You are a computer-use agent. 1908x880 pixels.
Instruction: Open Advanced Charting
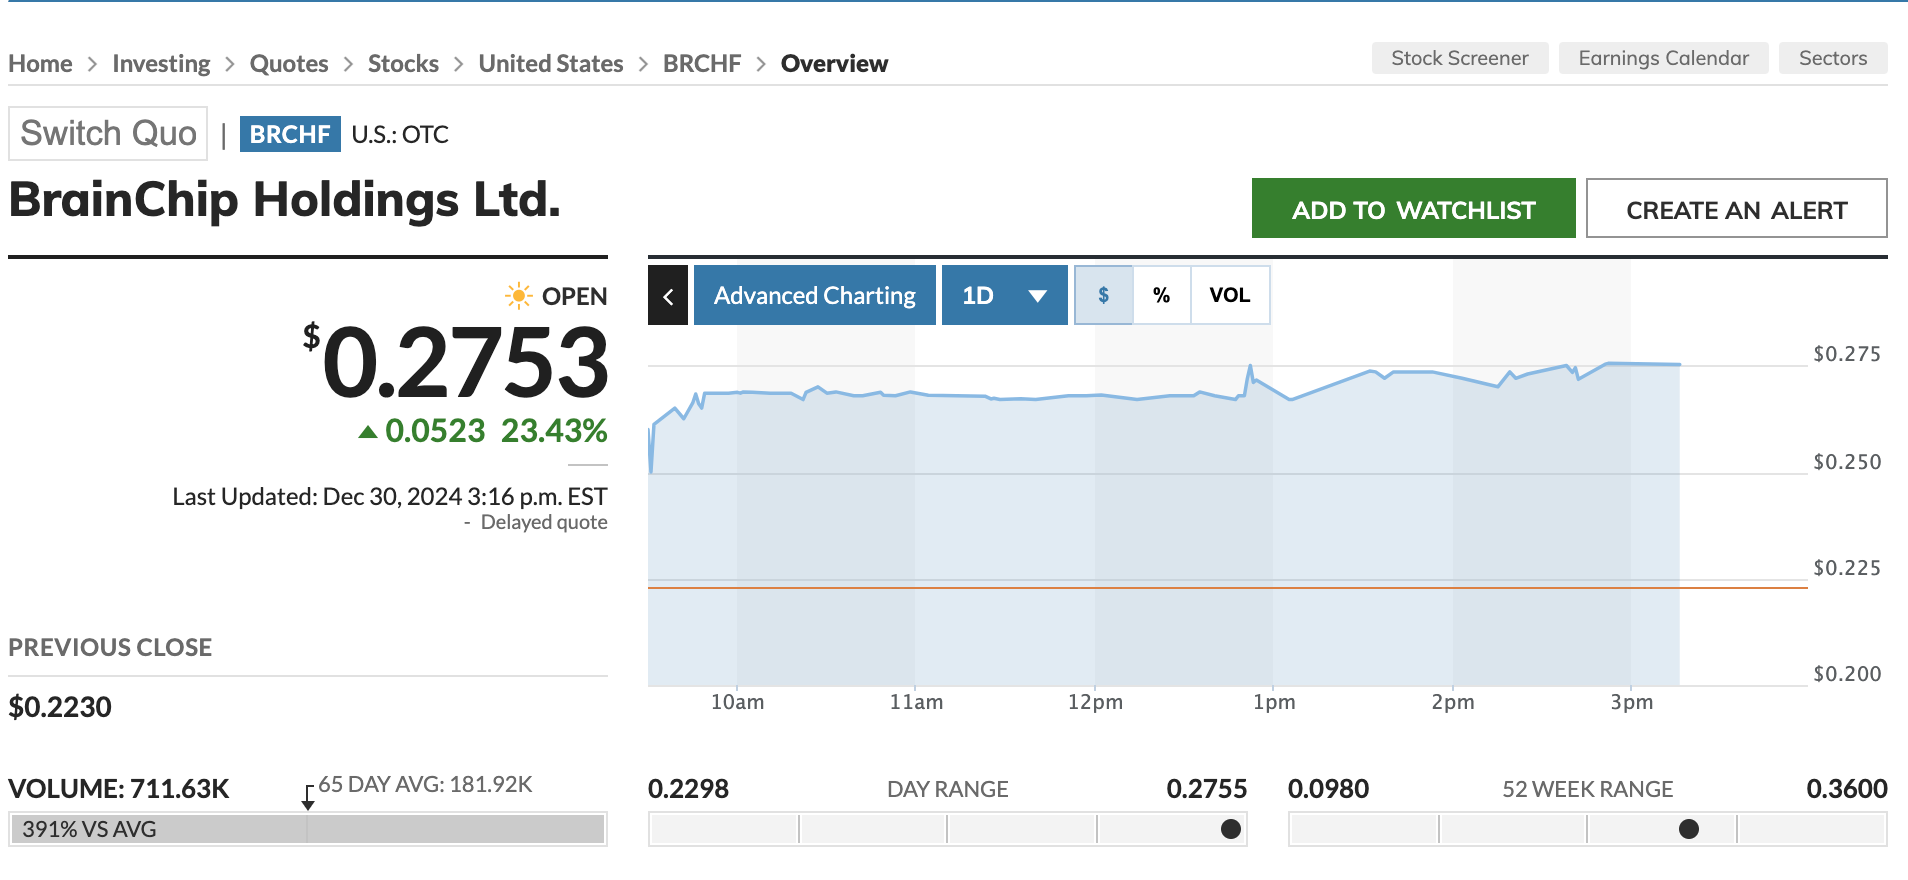pos(814,296)
